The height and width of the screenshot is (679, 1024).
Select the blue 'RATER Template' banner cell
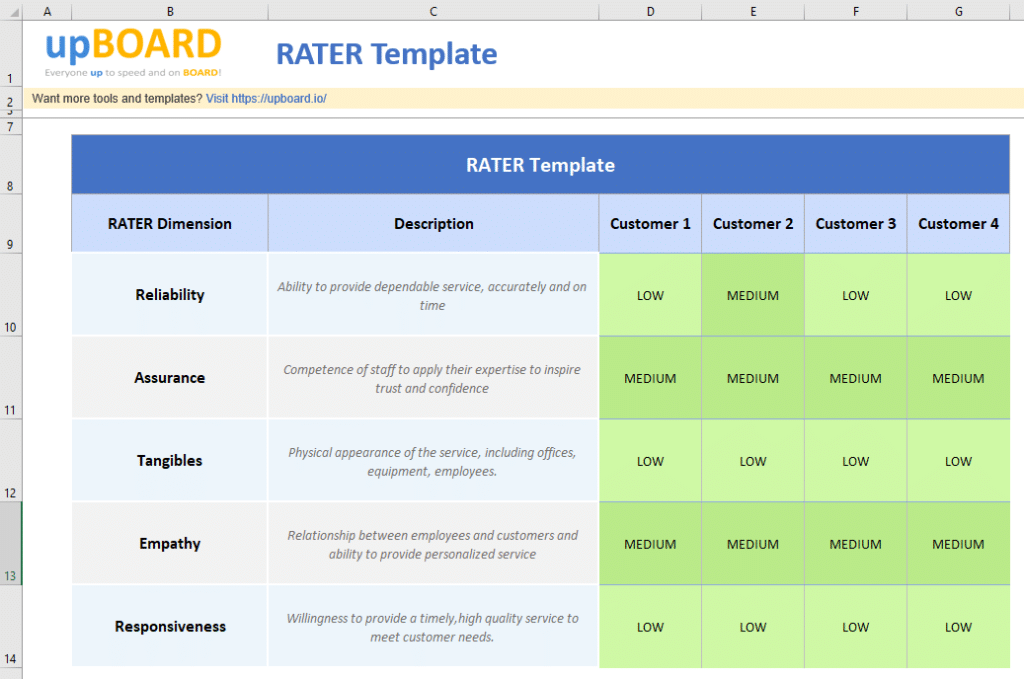click(x=540, y=165)
